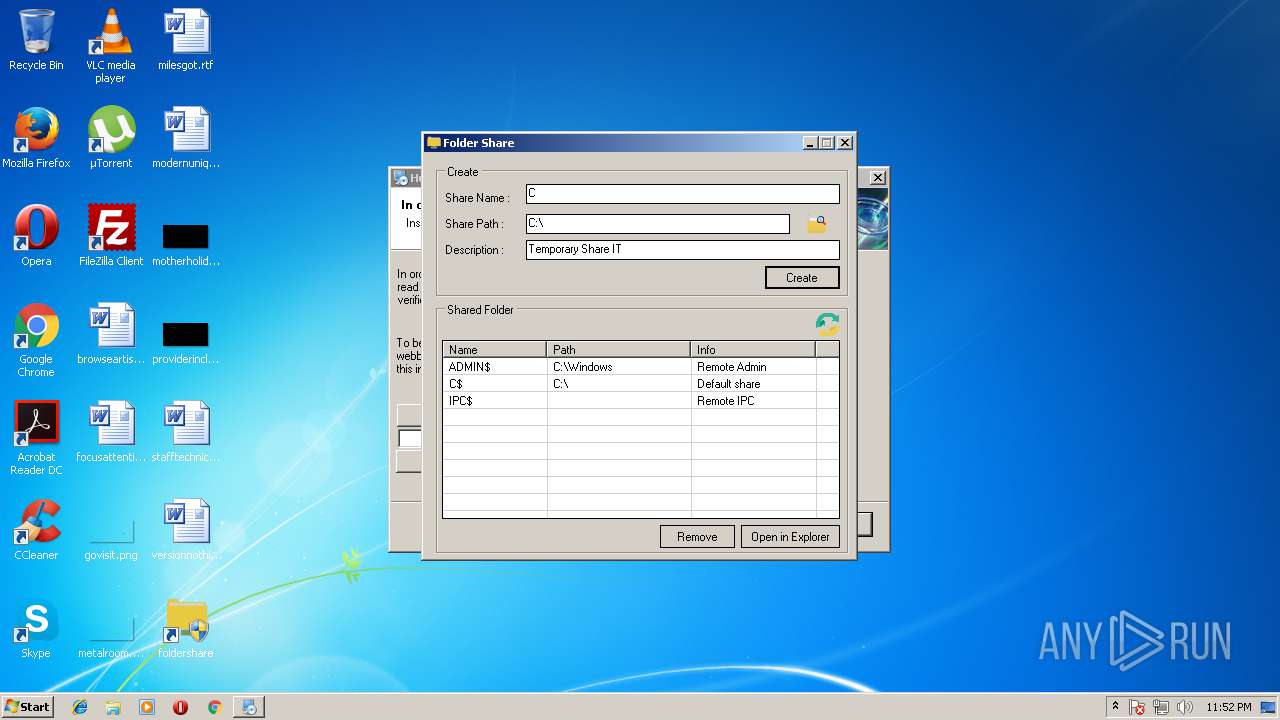The width and height of the screenshot is (1280, 720).
Task: Launch CCleaner desktop shortcut
Action: (x=36, y=530)
